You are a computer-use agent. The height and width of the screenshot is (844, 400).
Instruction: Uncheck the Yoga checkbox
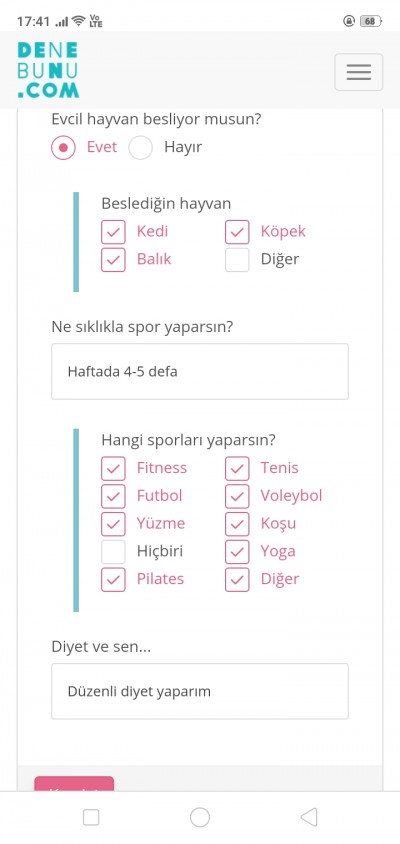pos(237,552)
